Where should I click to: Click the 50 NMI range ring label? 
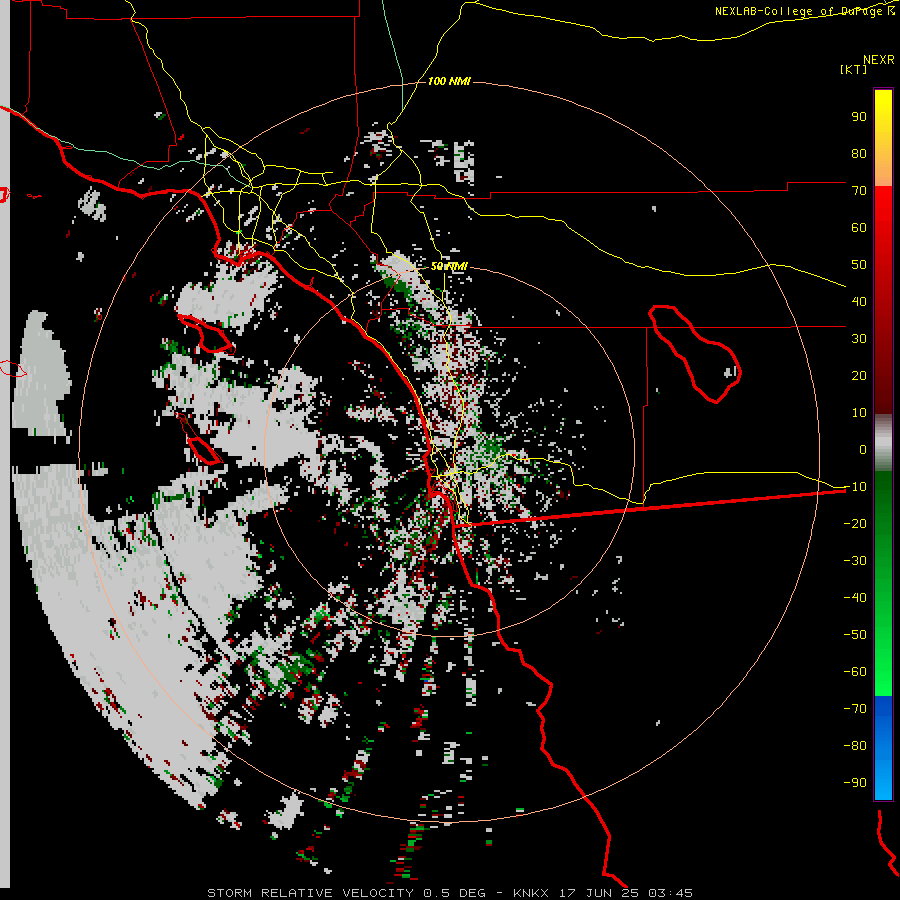point(449,266)
